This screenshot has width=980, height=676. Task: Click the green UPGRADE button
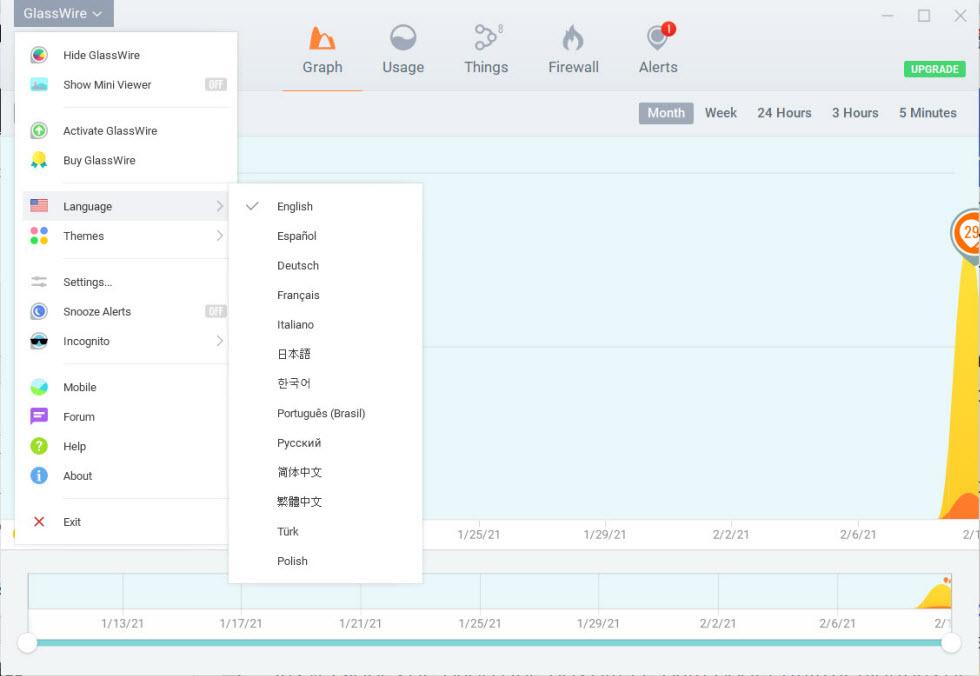[934, 69]
